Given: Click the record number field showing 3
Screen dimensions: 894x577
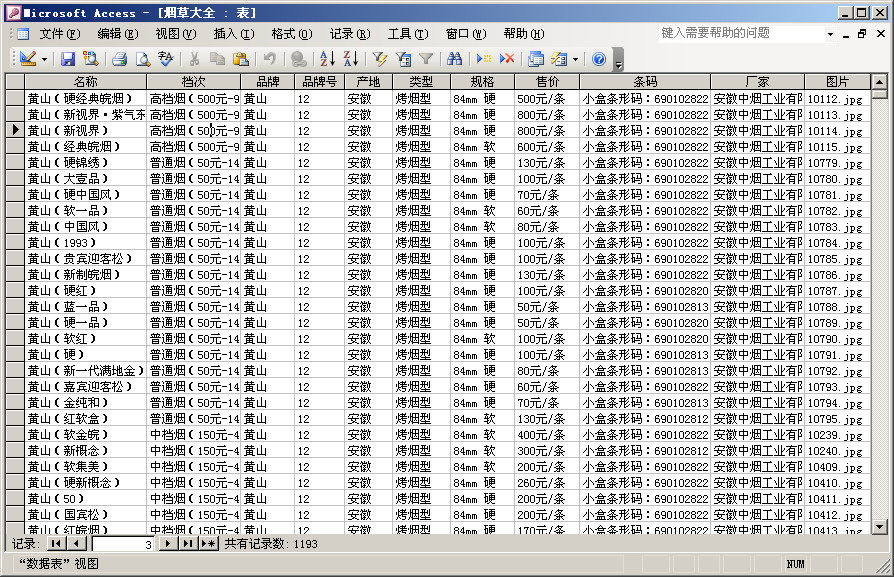Looking at the screenshot, I should (x=123, y=544).
